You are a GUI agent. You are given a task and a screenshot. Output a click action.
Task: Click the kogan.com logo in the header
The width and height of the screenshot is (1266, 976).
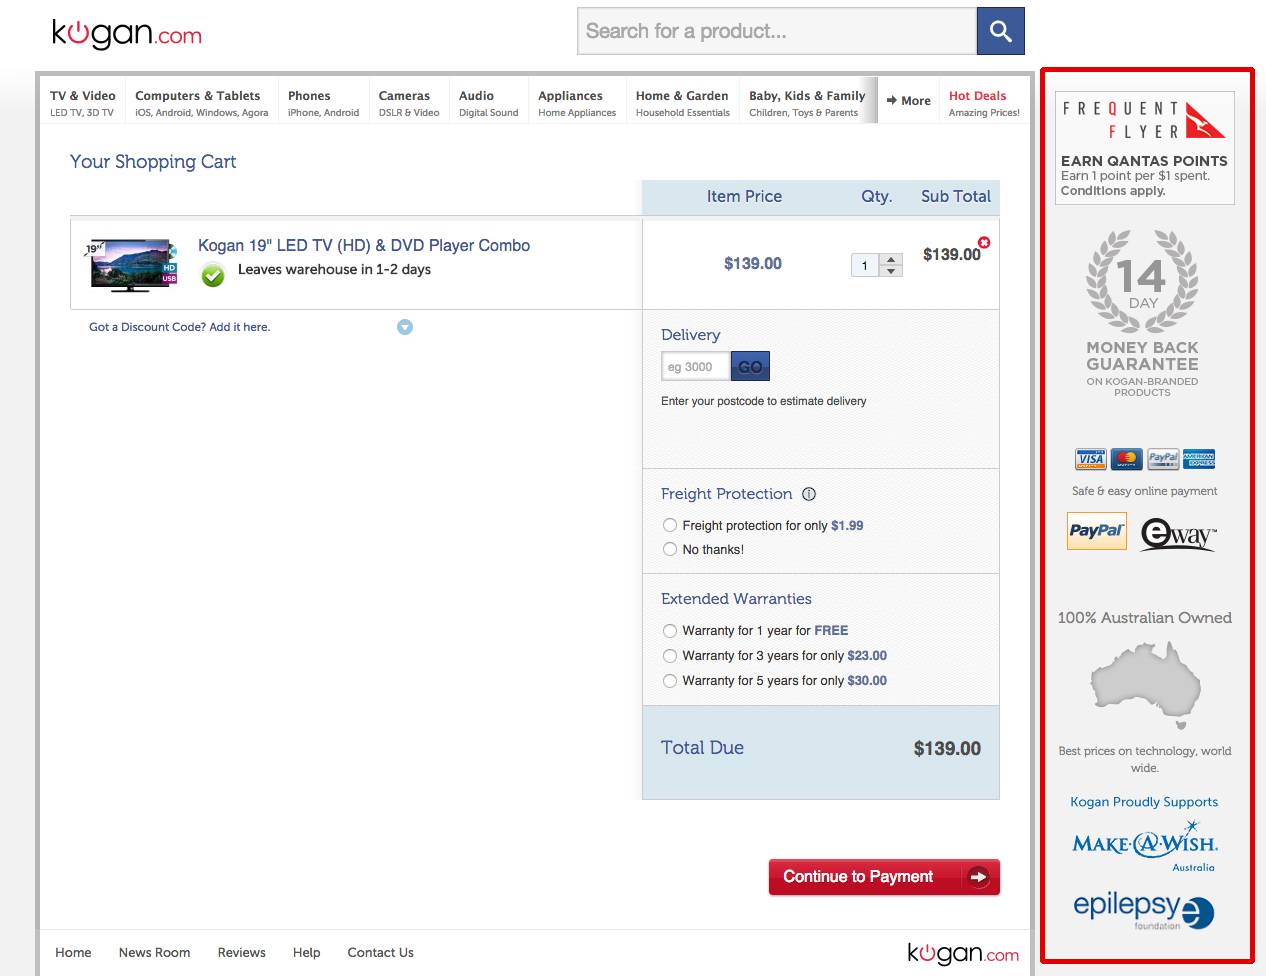coord(127,33)
